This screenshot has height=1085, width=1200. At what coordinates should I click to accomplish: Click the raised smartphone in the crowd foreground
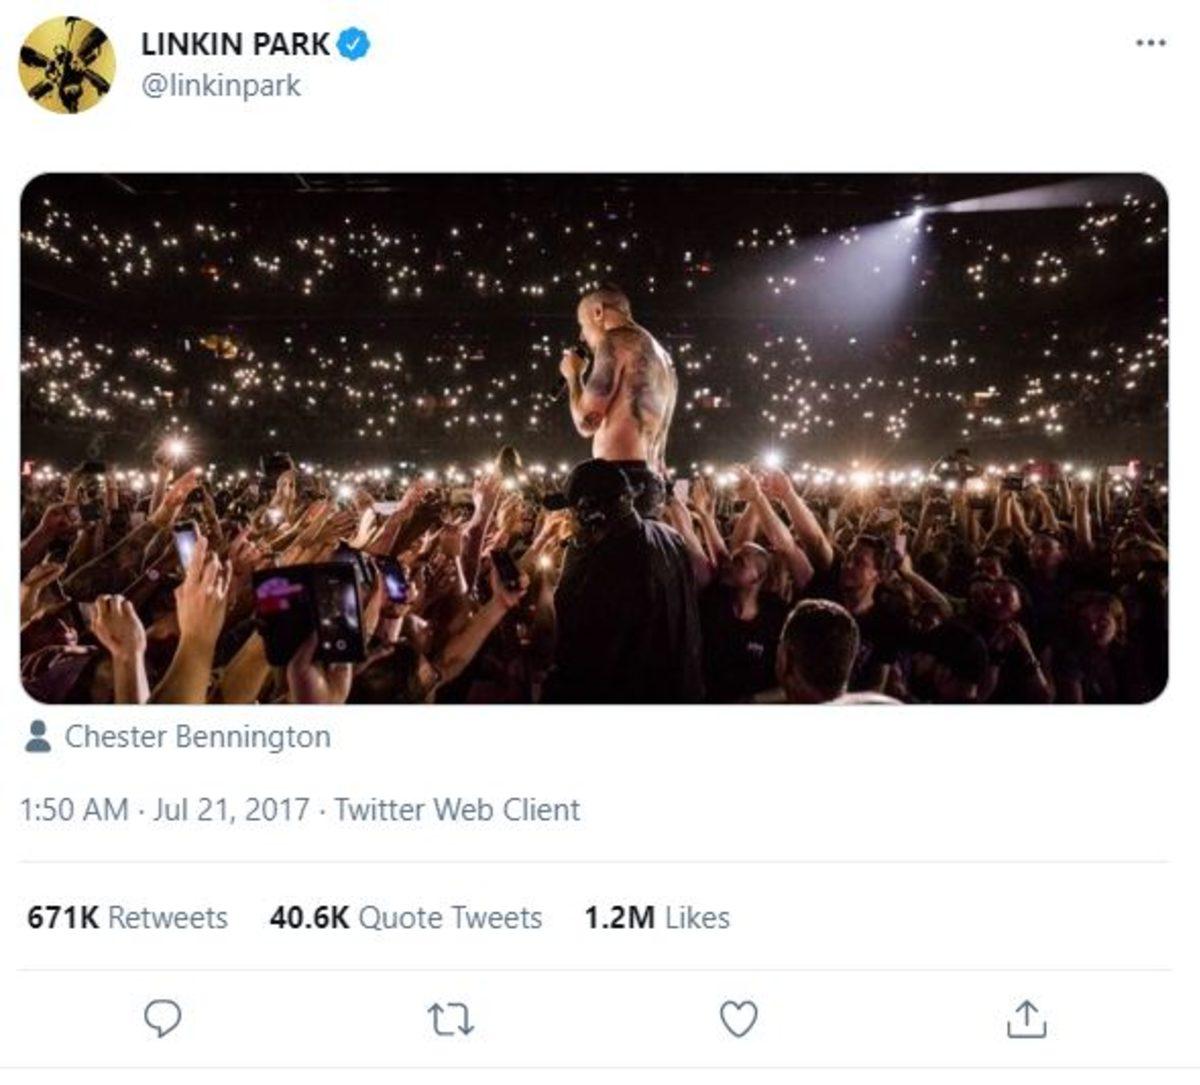click(x=337, y=610)
